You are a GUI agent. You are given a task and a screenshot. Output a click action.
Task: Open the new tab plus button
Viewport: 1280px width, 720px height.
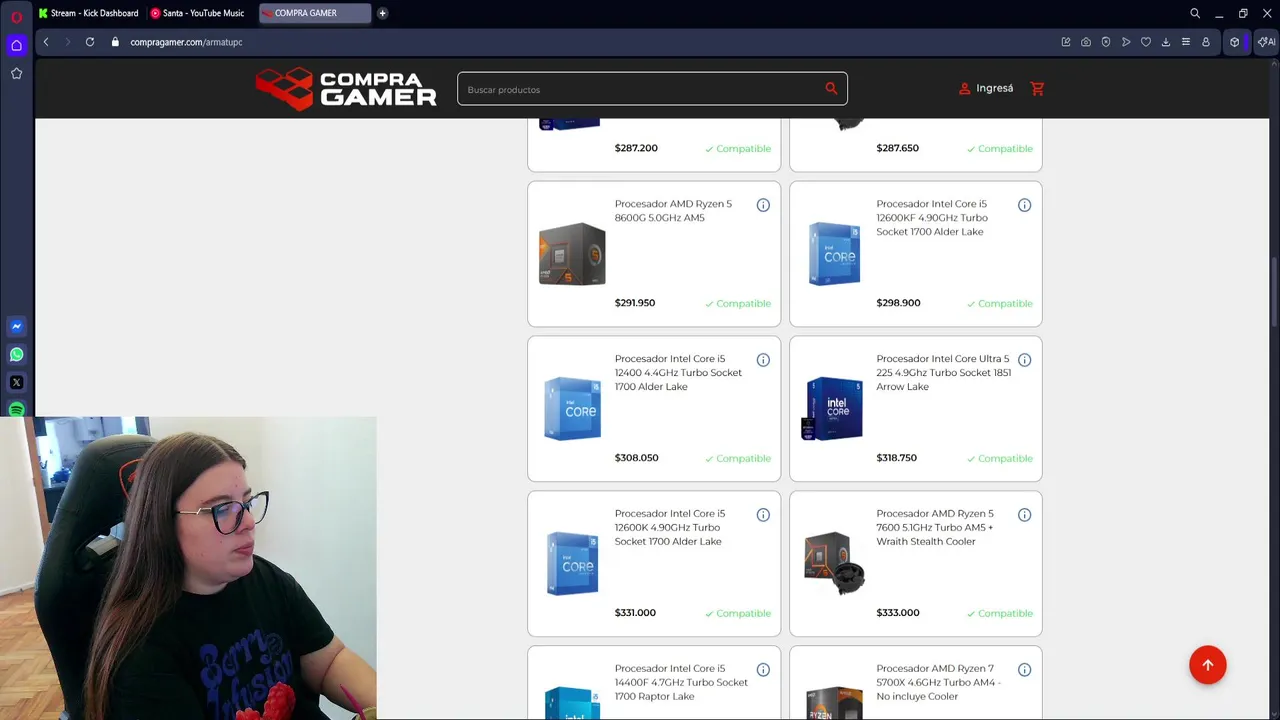tap(382, 13)
